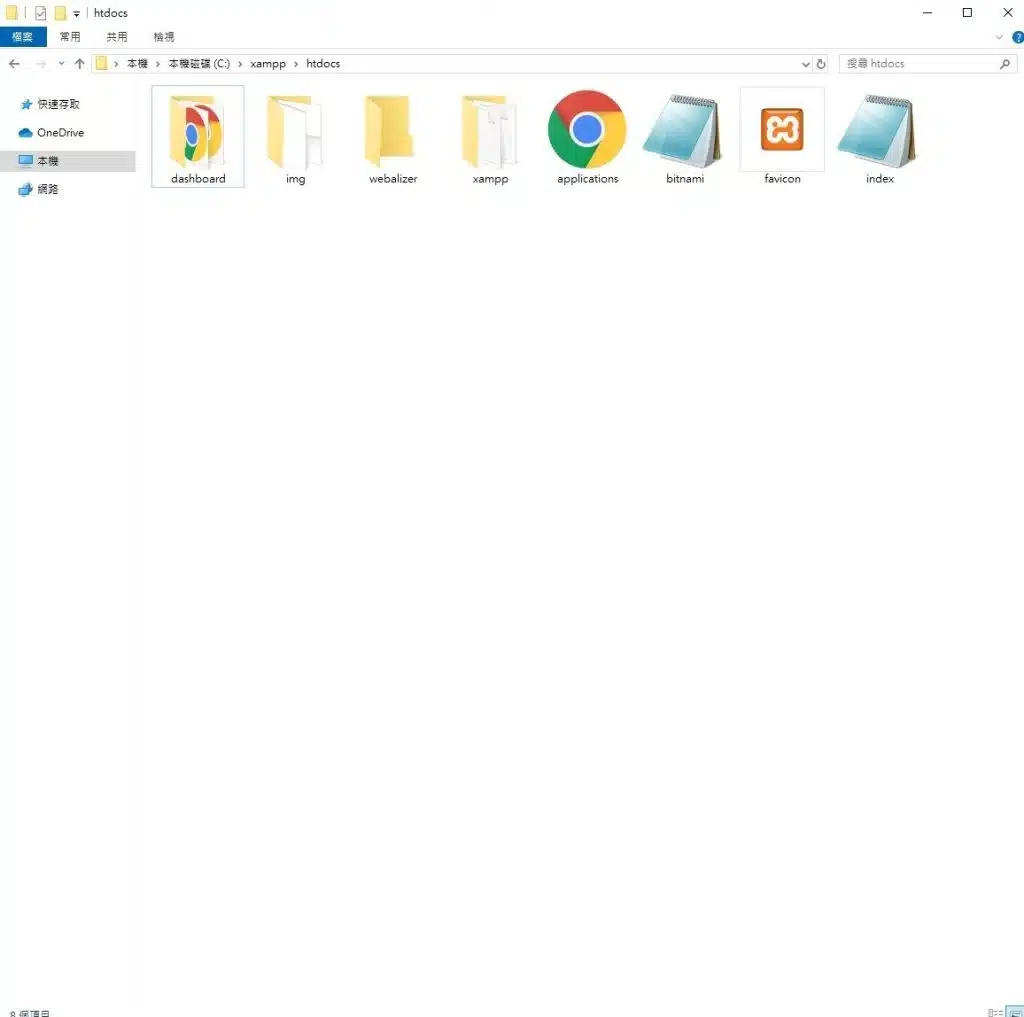Select This PC (本機) in sidebar

point(48,161)
